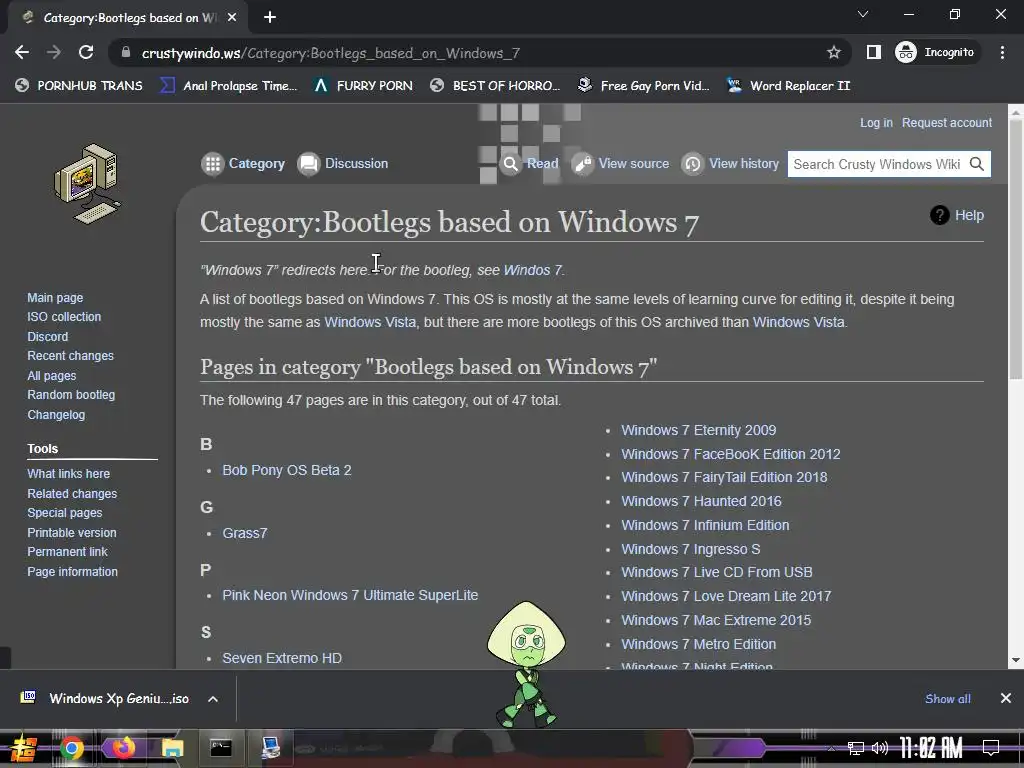Image resolution: width=1024 pixels, height=768 pixels.
Task: Focus the Search Crusty Windows Wiki field
Action: point(876,164)
